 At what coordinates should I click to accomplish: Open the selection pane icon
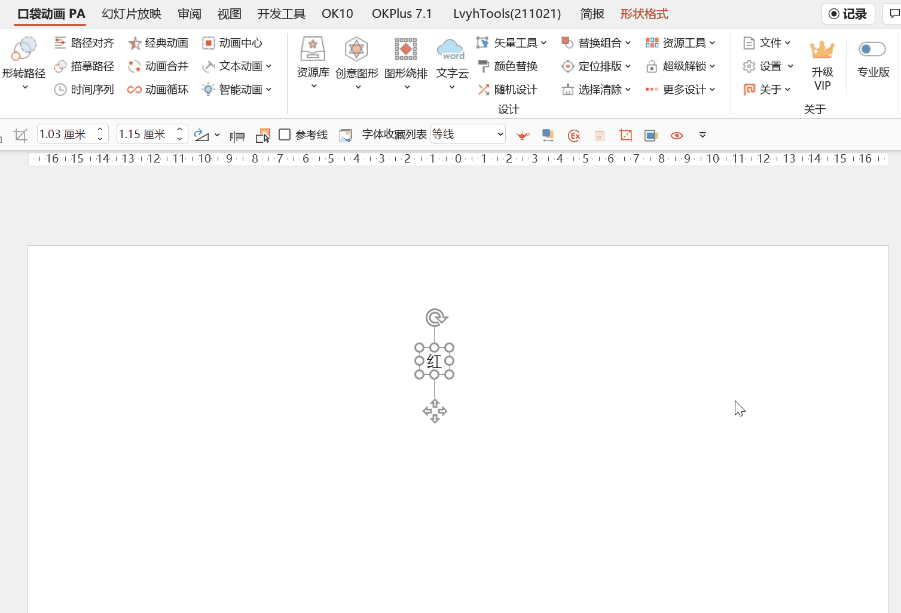[263, 136]
